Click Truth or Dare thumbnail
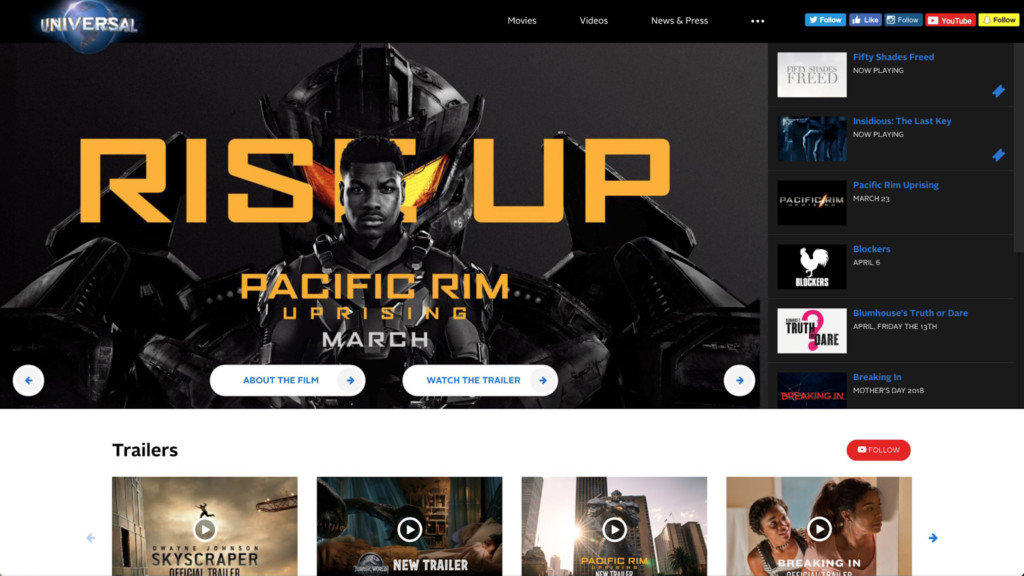Screen dimensions: 1024x576 click(812, 331)
